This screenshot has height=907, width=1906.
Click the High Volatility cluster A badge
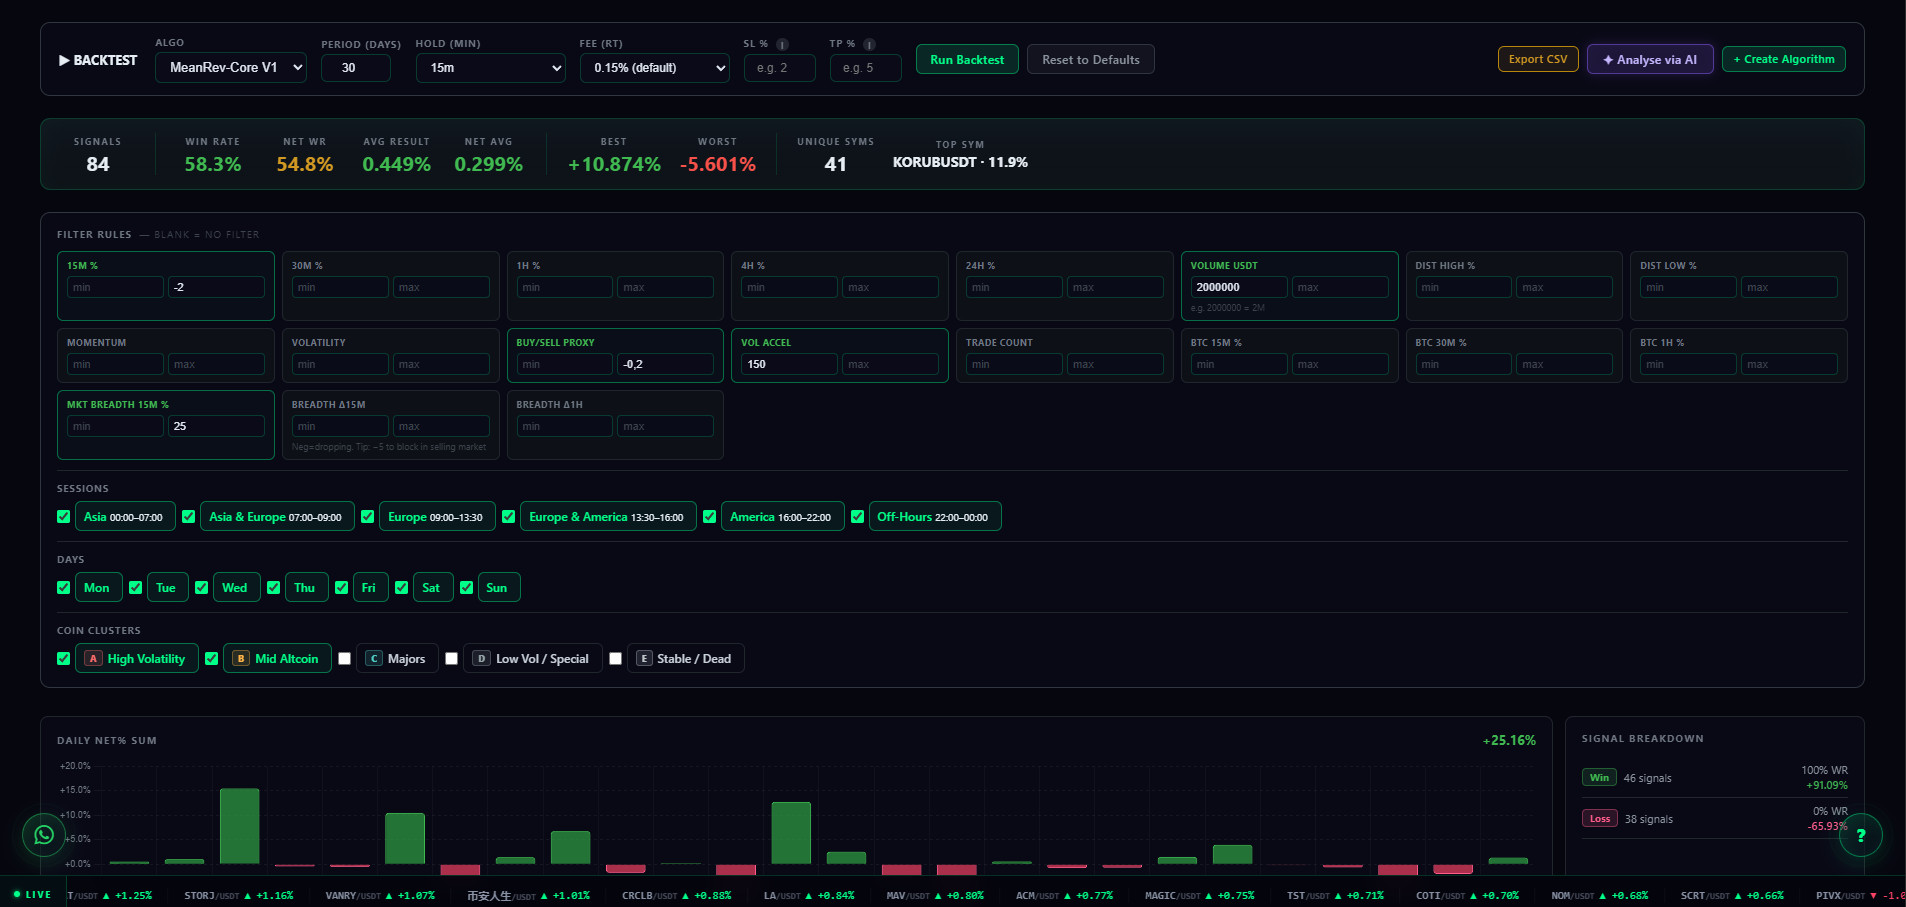(93, 659)
